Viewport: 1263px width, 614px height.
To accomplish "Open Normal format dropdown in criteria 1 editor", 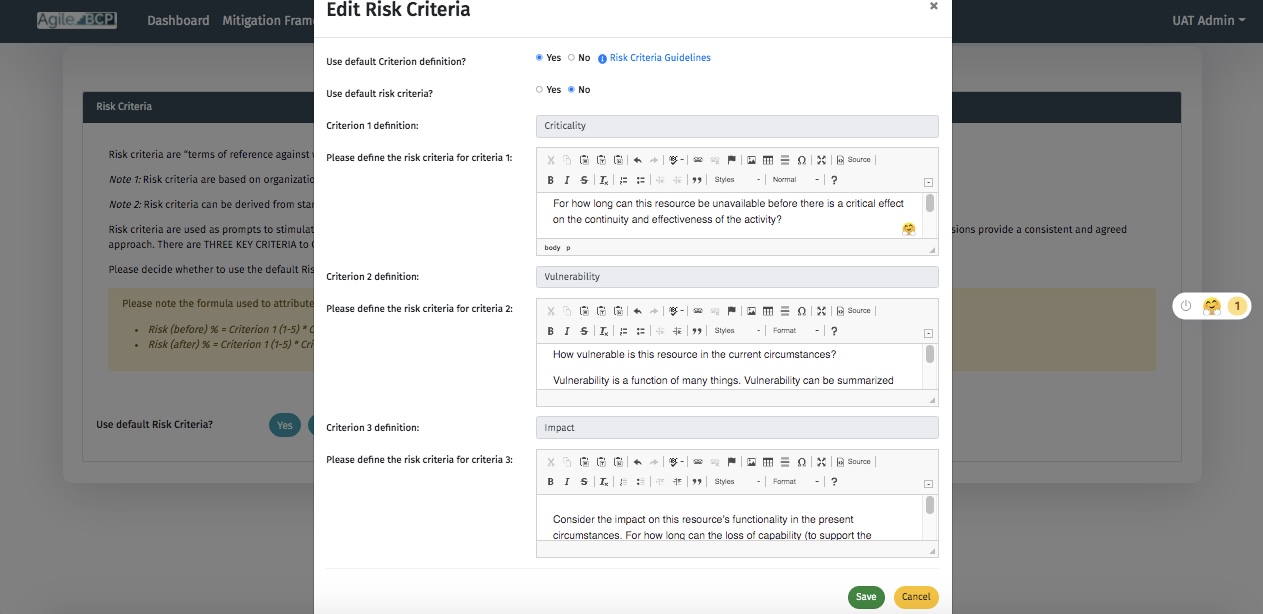I will pos(796,180).
